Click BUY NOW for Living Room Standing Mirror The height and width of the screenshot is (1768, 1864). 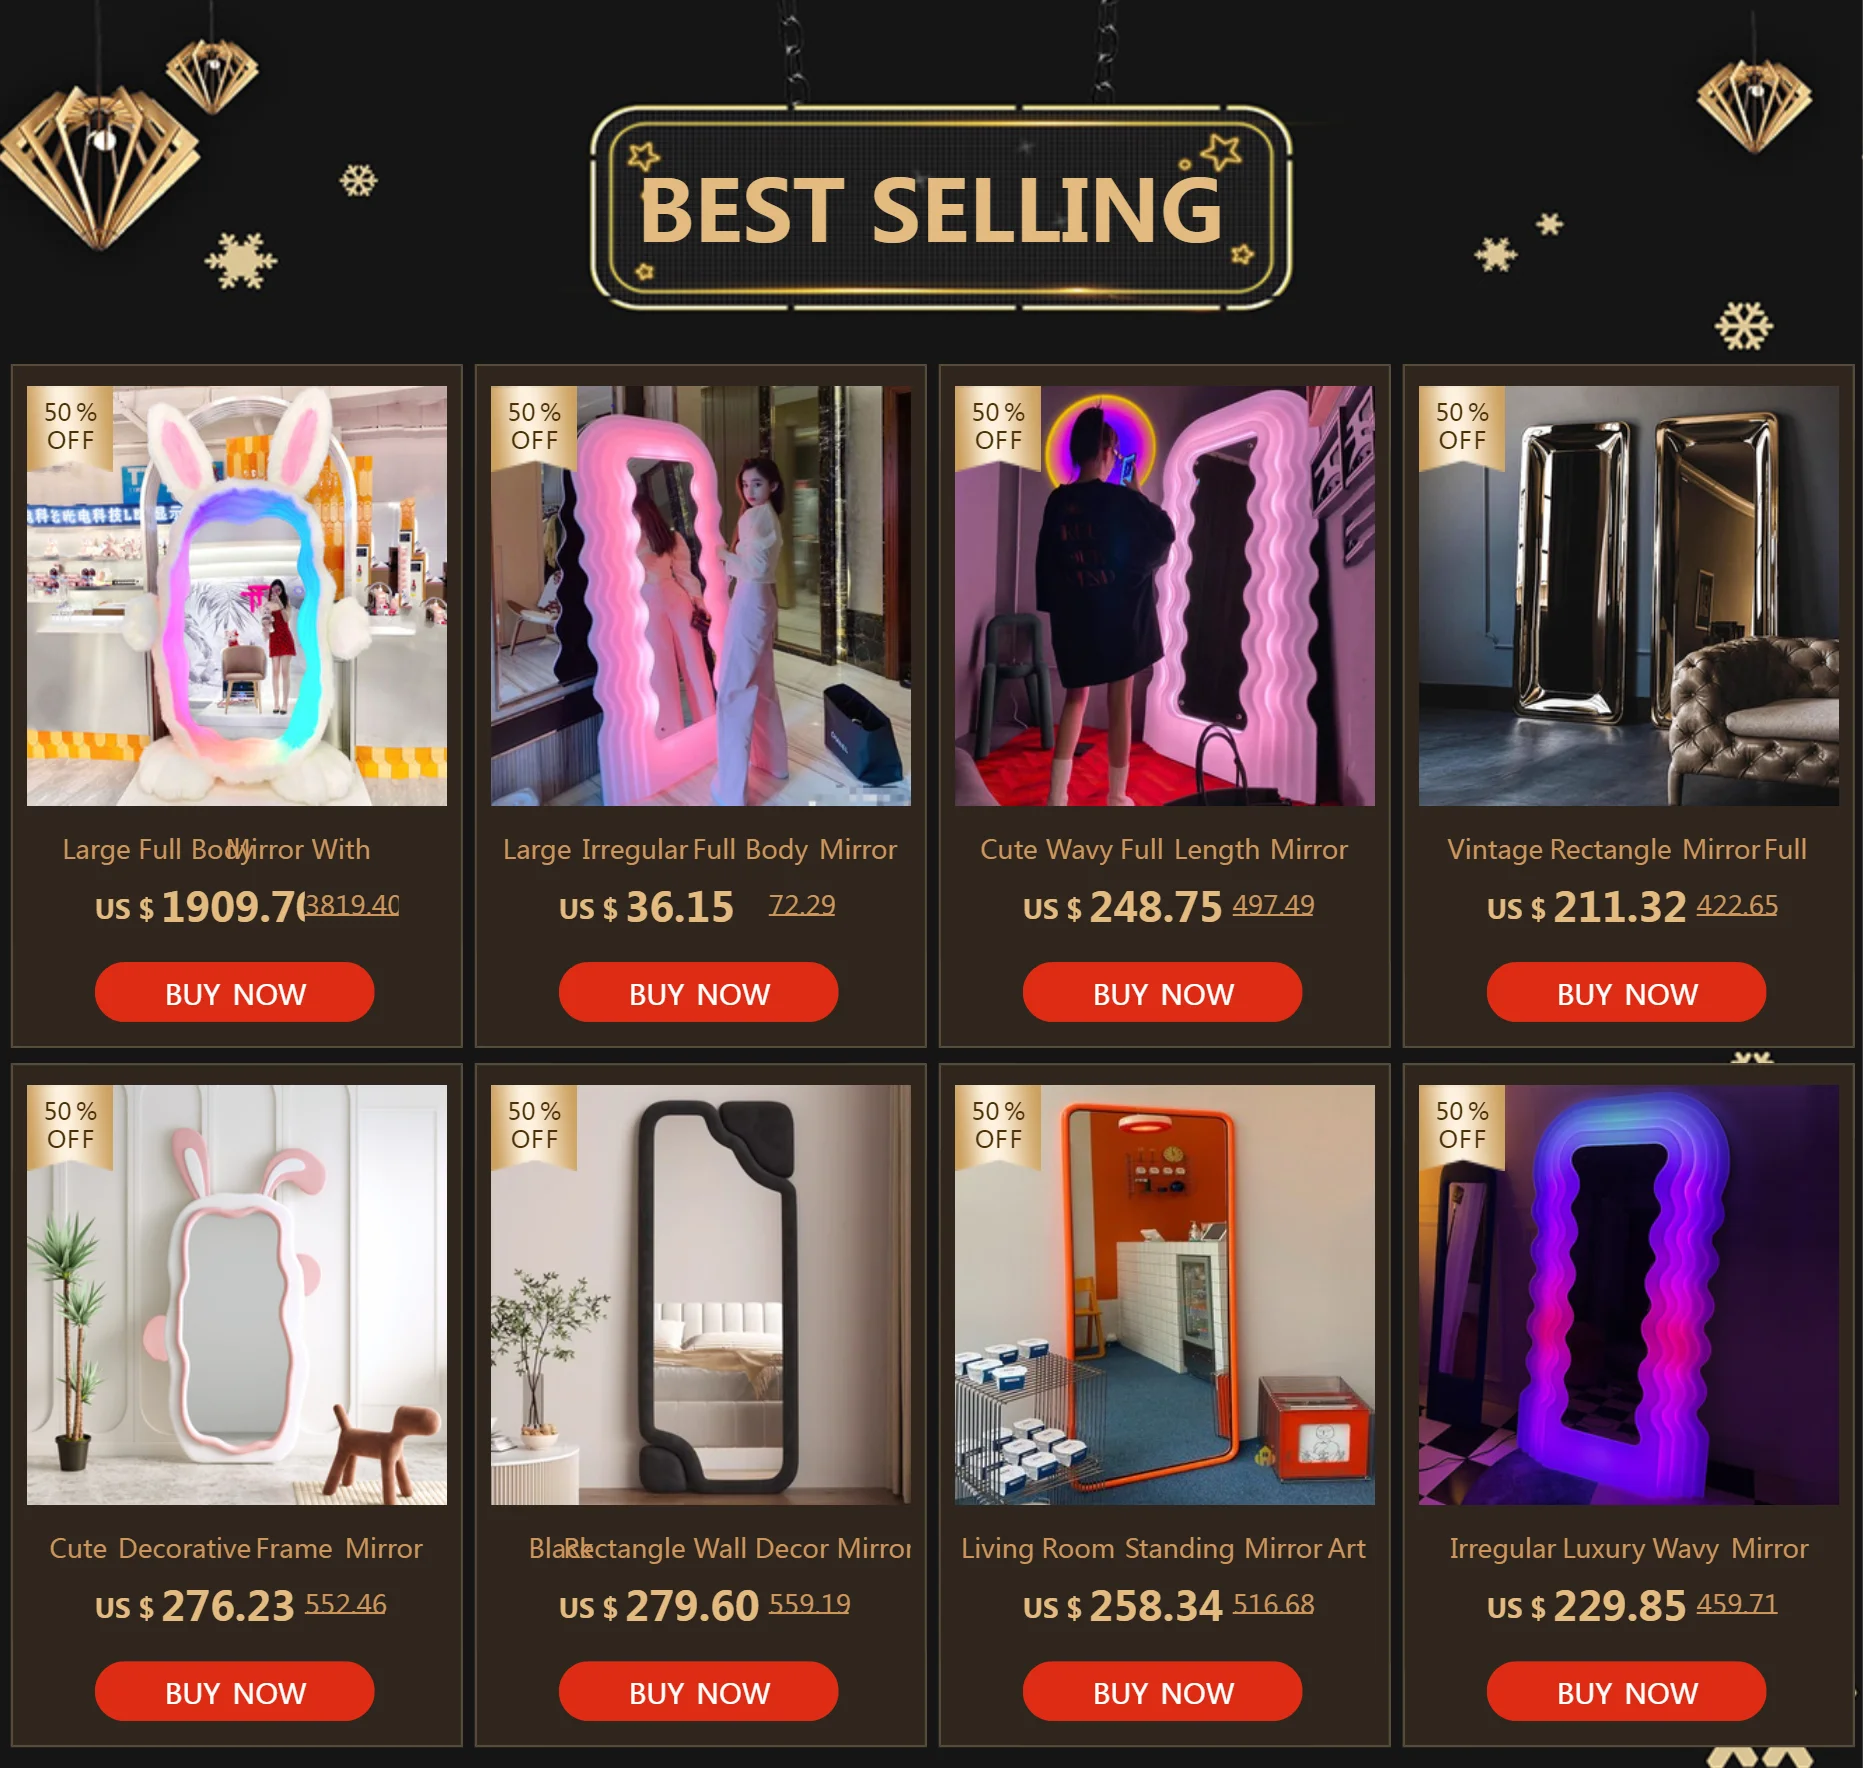(x=1163, y=1691)
